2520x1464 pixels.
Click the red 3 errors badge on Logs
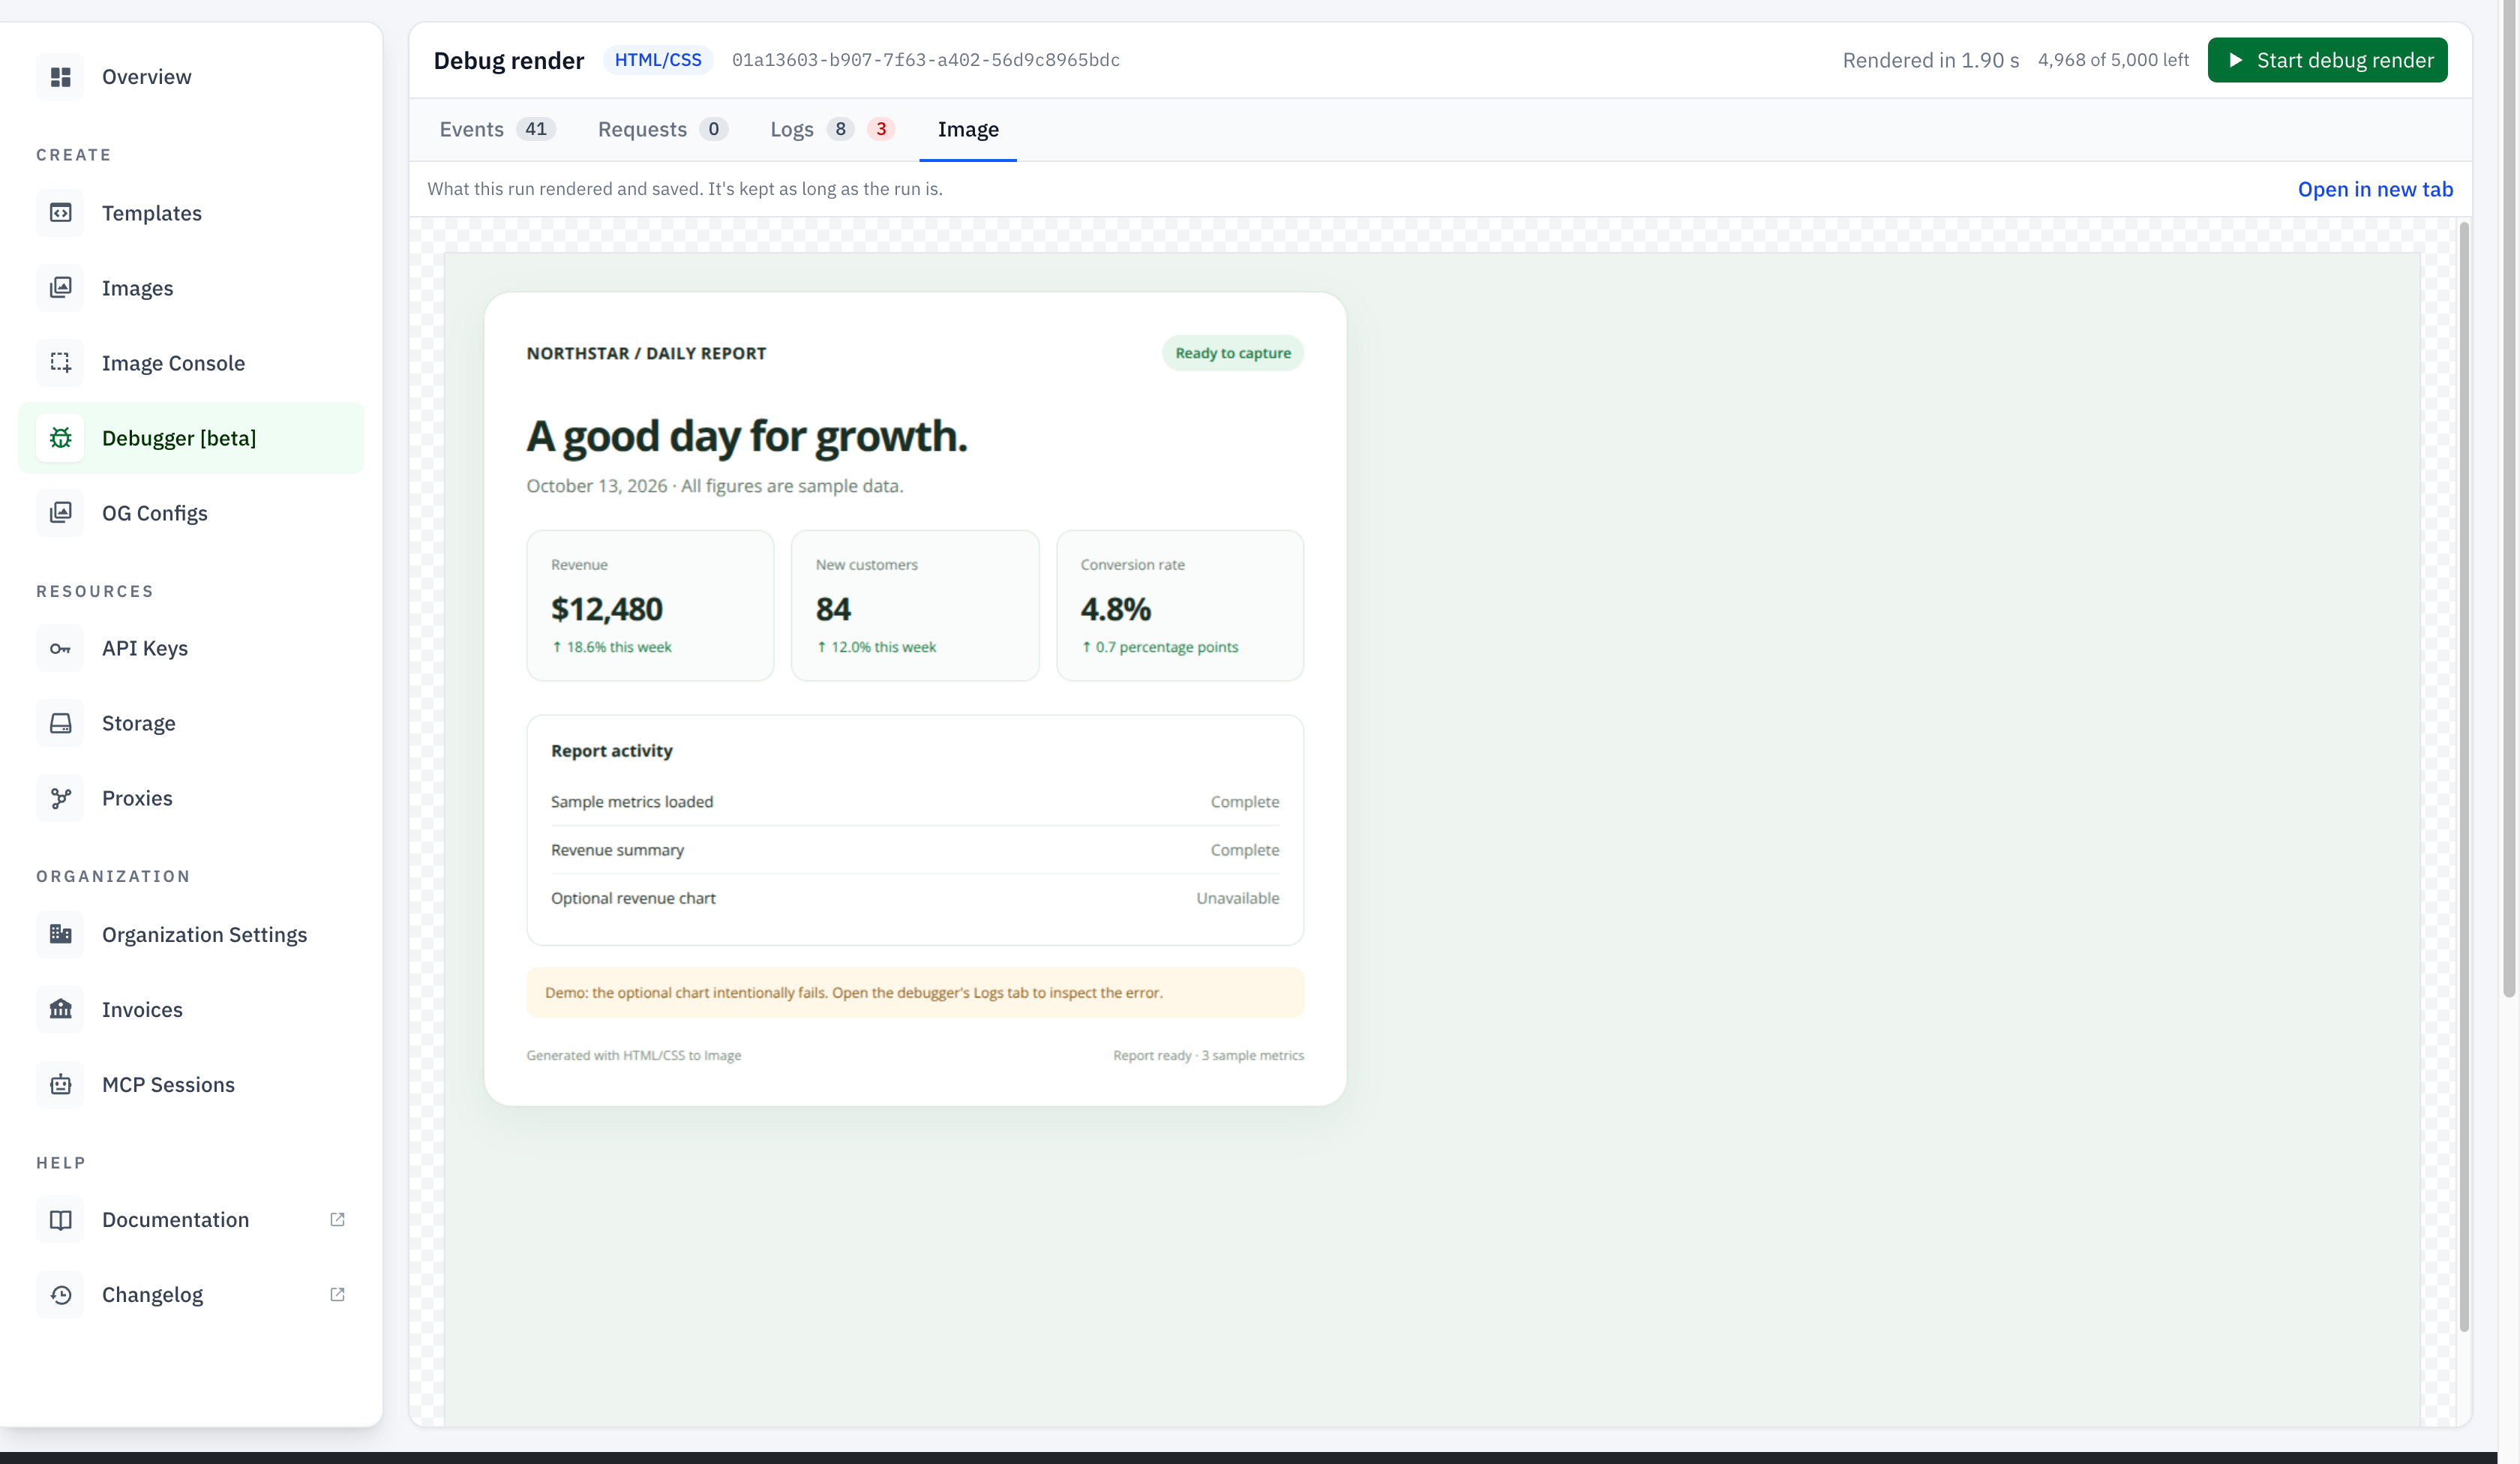(881, 129)
